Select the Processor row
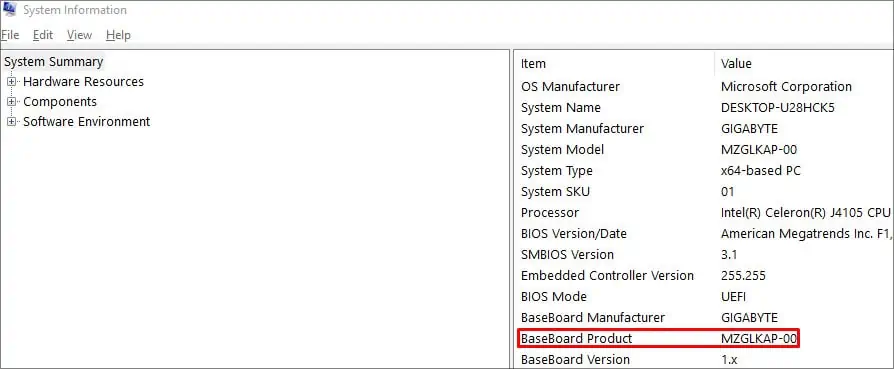This screenshot has width=894, height=369. pos(704,212)
